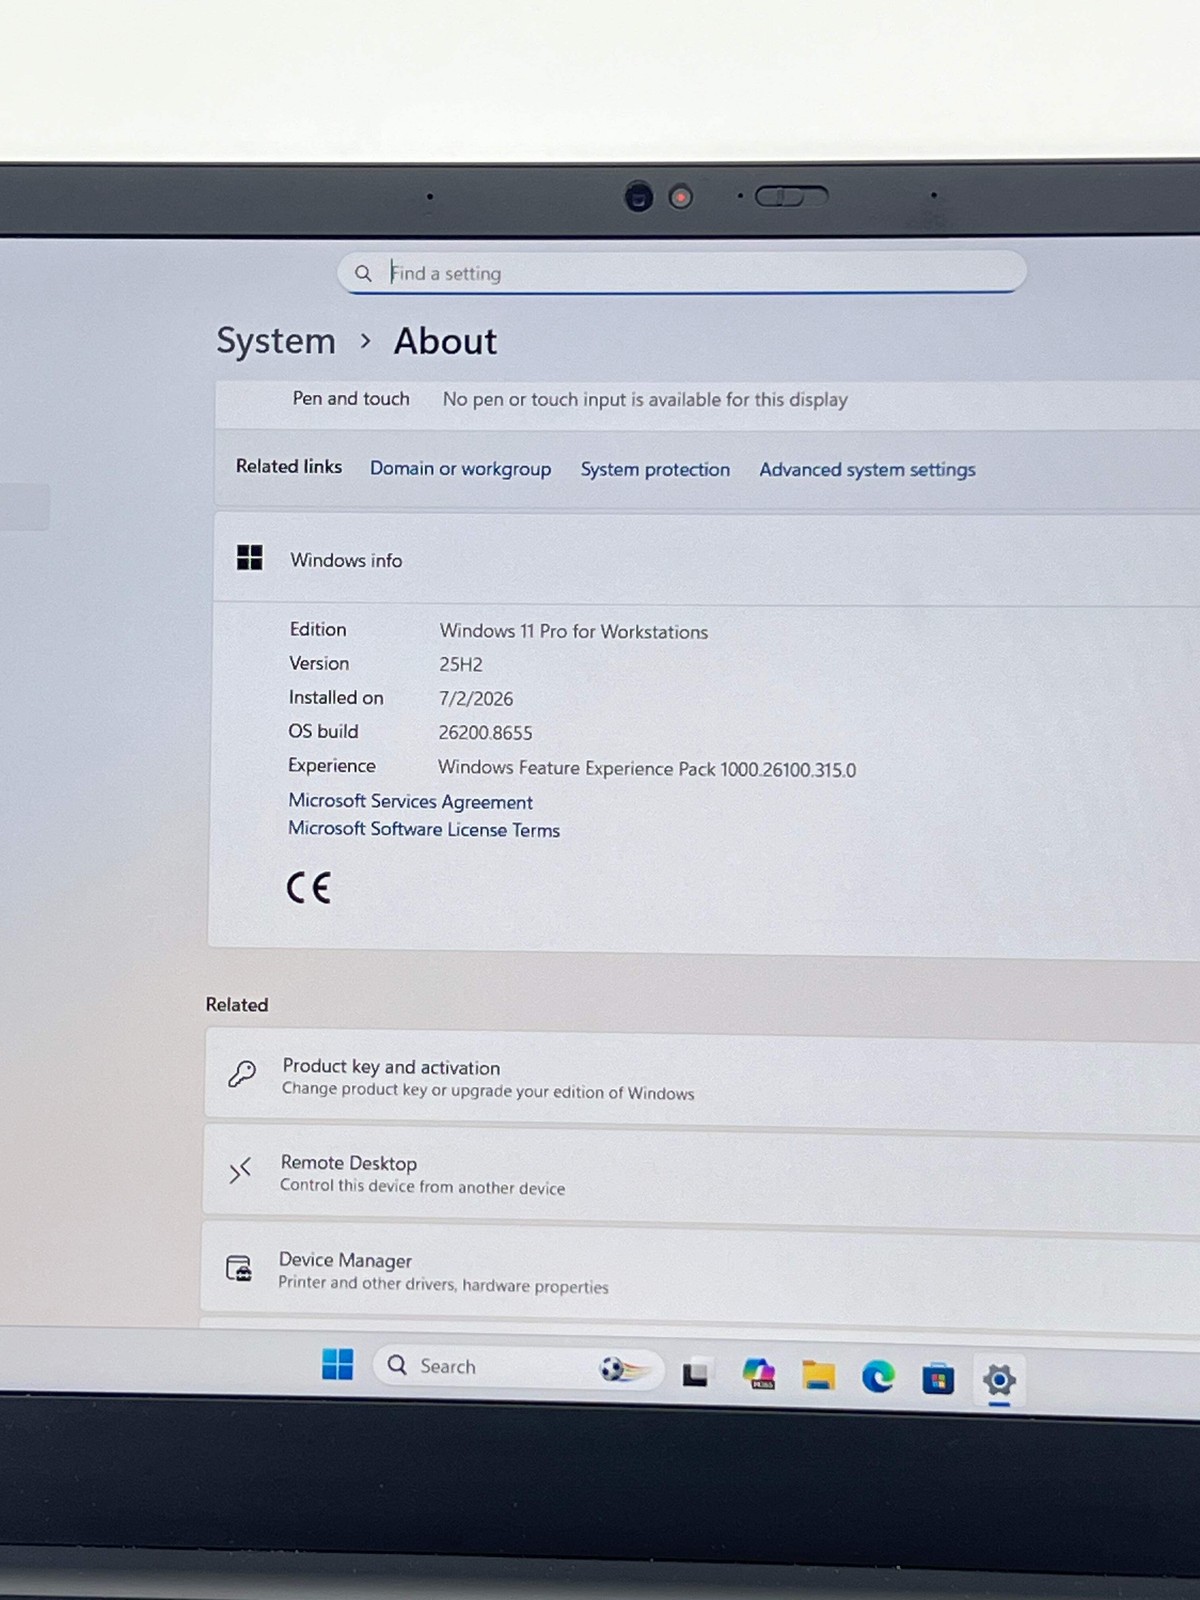Image resolution: width=1200 pixels, height=1600 pixels.
Task: Click the 'OS build' label
Action: point(323,731)
